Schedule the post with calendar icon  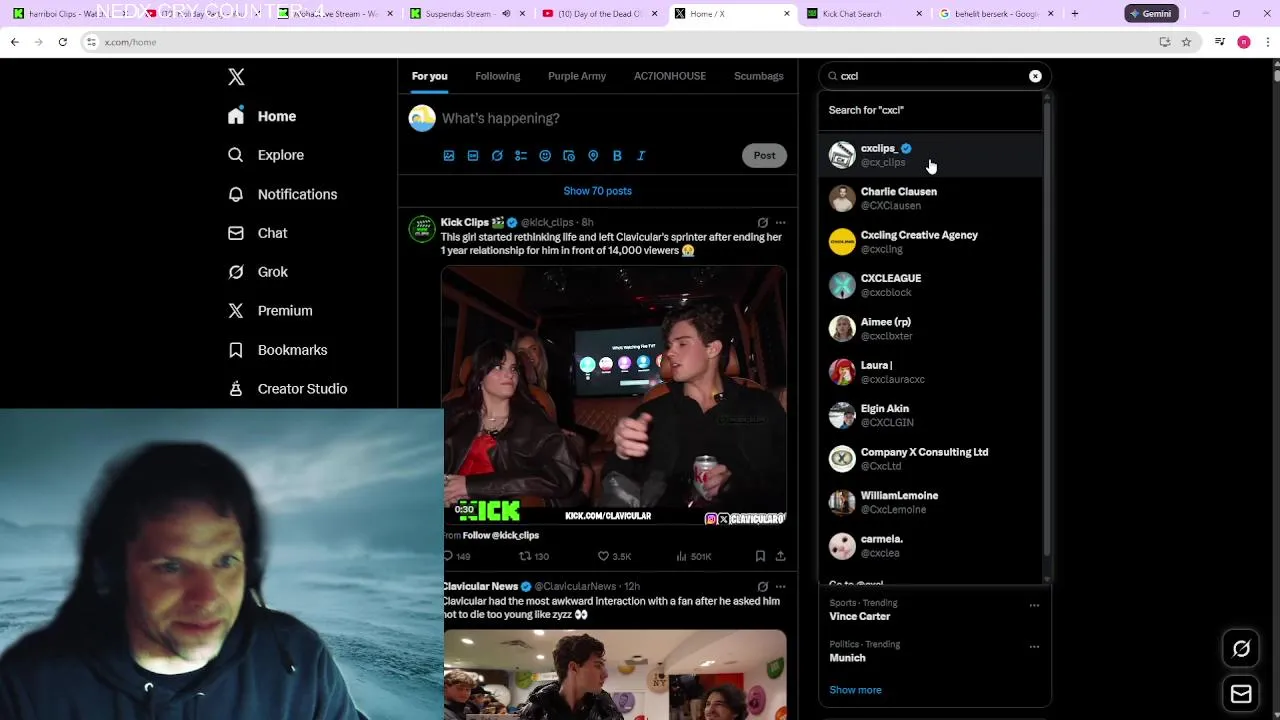pyautogui.click(x=569, y=156)
